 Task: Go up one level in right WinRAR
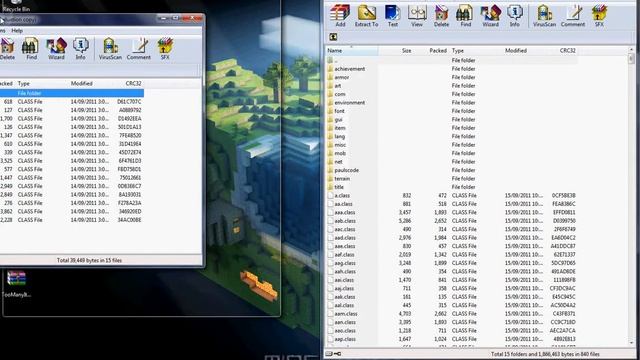click(333, 37)
